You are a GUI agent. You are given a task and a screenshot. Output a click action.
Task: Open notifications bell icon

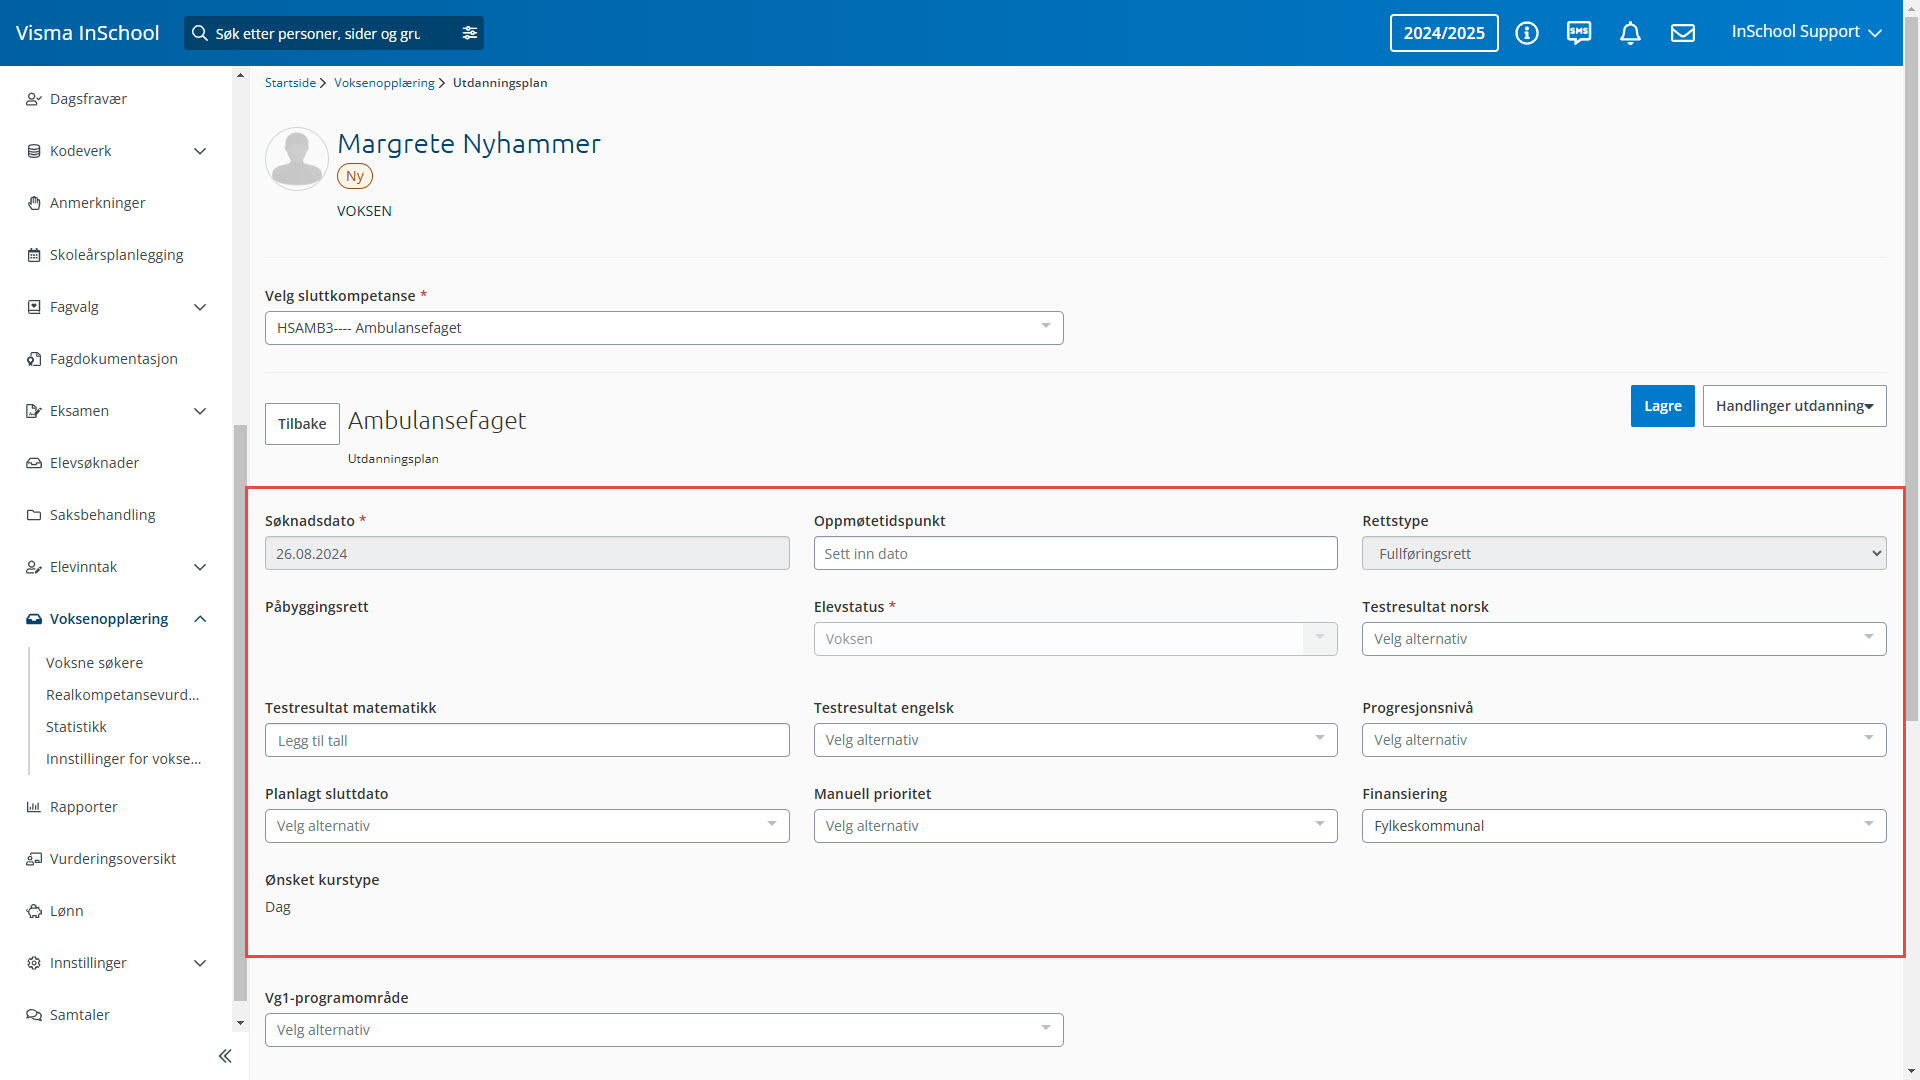coord(1630,33)
